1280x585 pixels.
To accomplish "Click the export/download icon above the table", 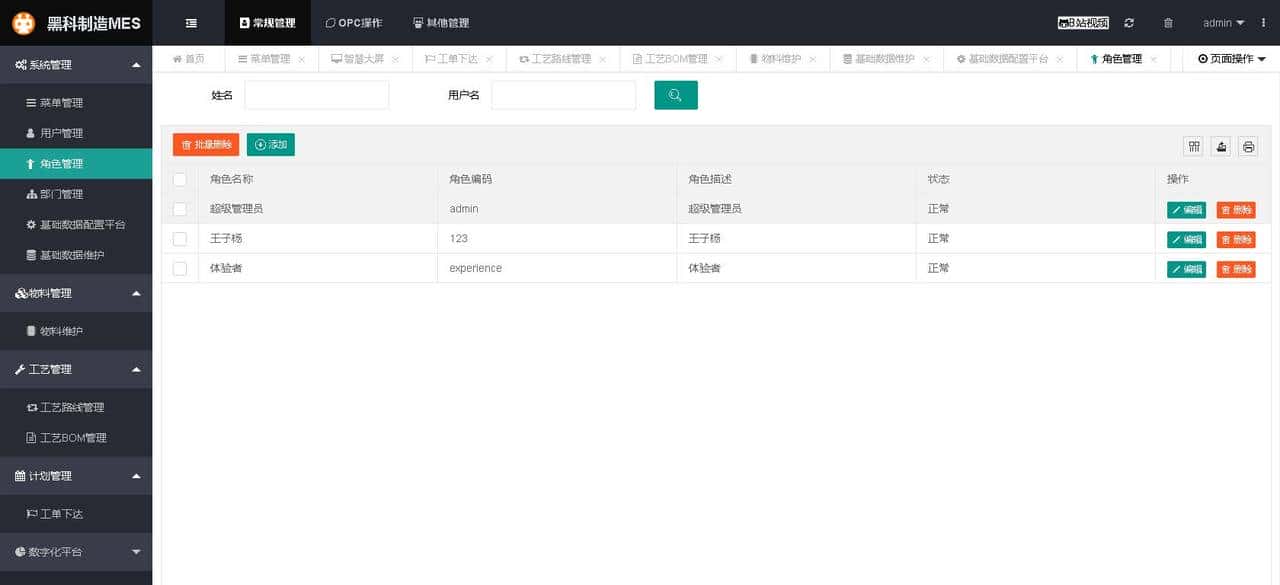I will click(1220, 146).
